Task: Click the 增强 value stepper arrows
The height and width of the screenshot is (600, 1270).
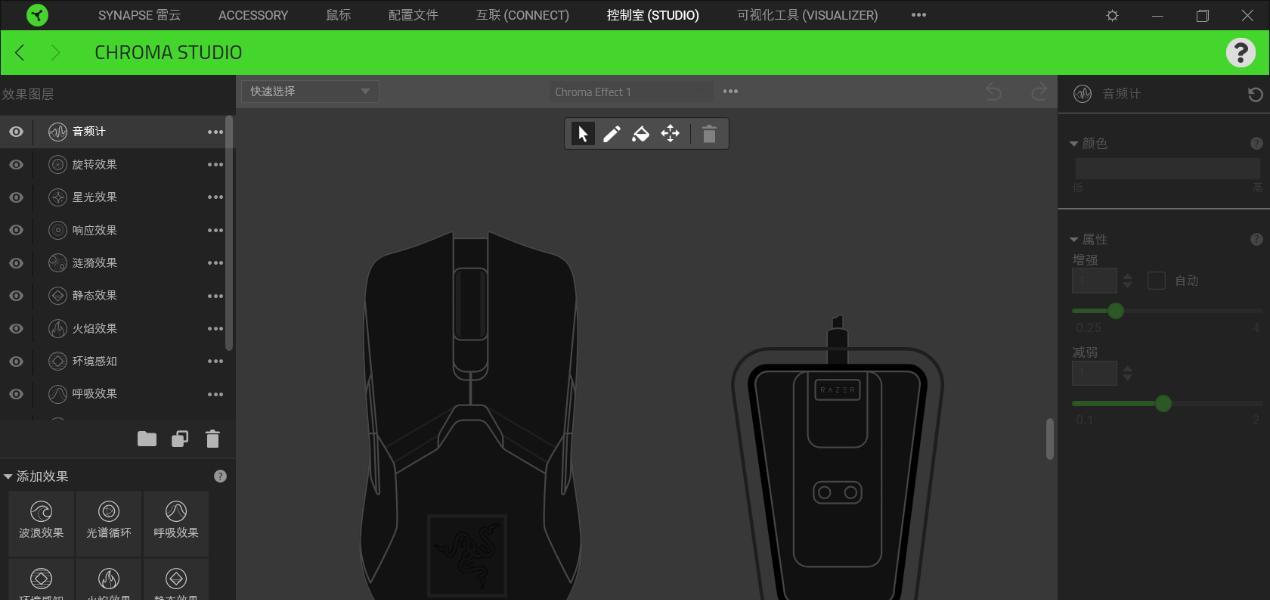Action: (1128, 281)
